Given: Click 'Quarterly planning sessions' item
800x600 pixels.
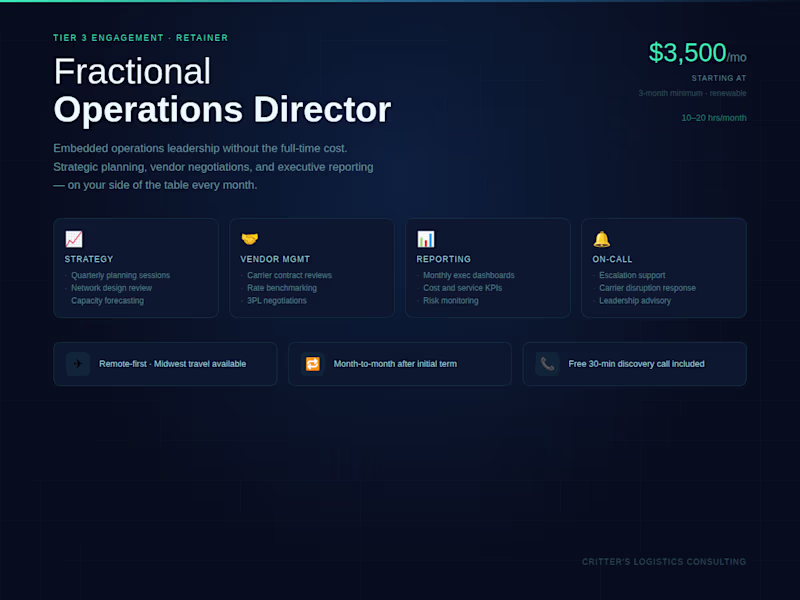Looking at the screenshot, I should [x=120, y=275].
